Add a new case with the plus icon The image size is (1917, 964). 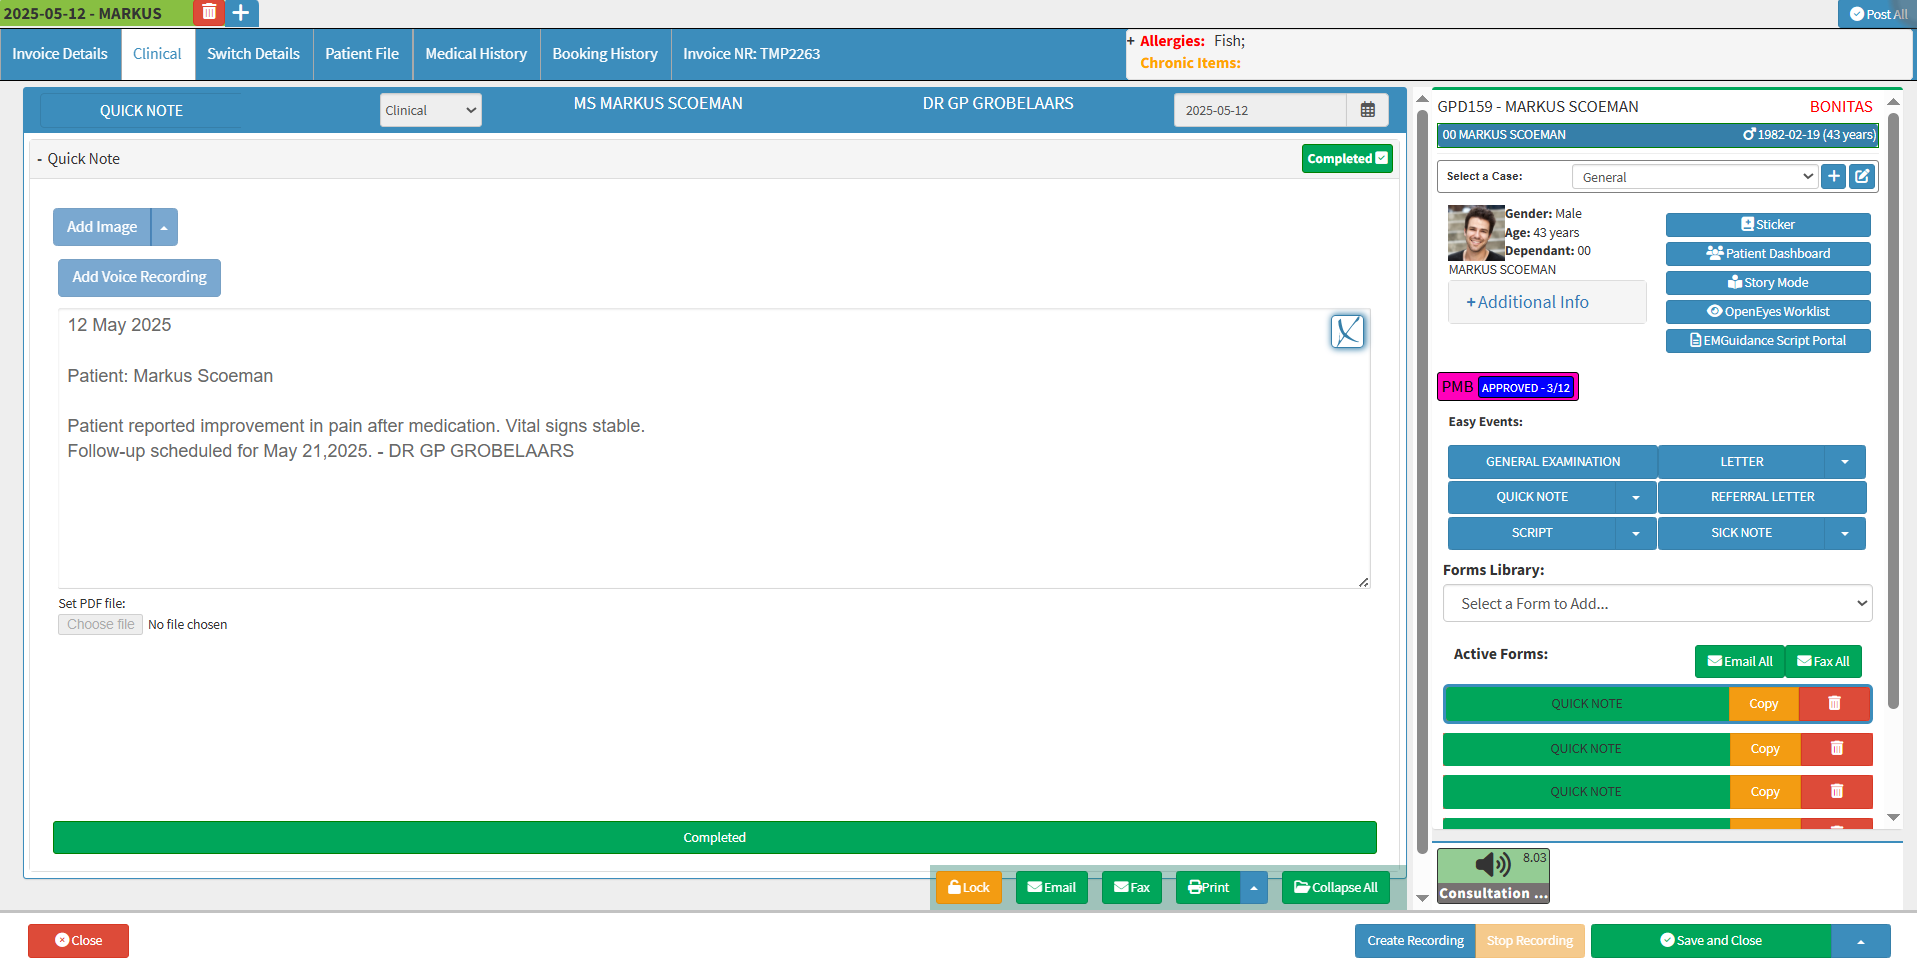point(1833,177)
